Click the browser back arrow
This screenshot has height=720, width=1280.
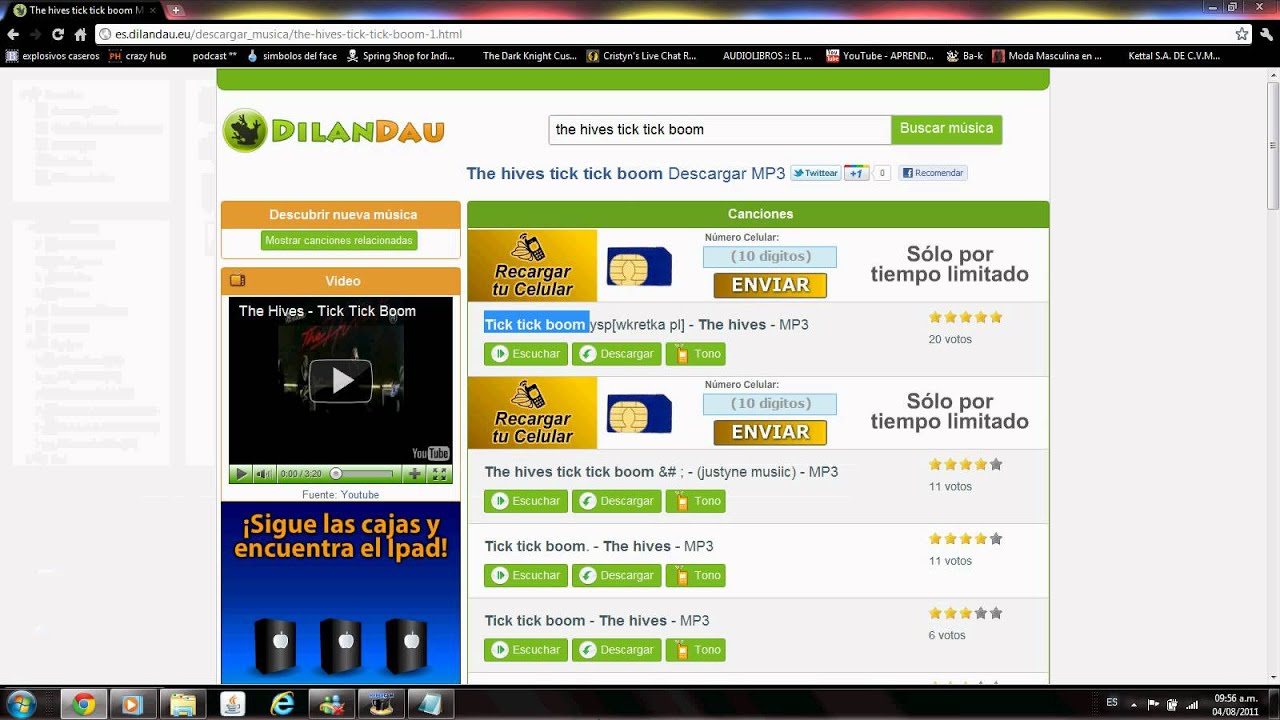tap(13, 34)
